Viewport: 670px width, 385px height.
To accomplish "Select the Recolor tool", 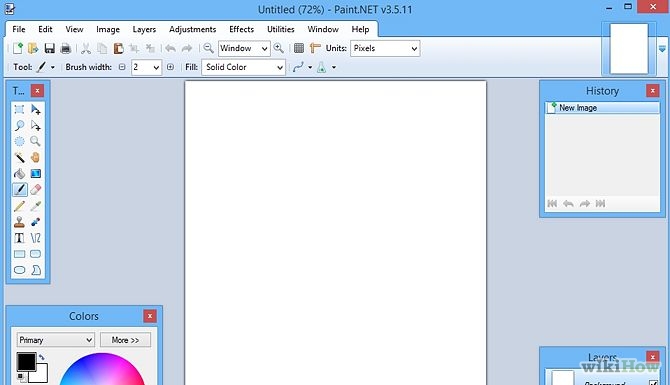I will coord(35,222).
